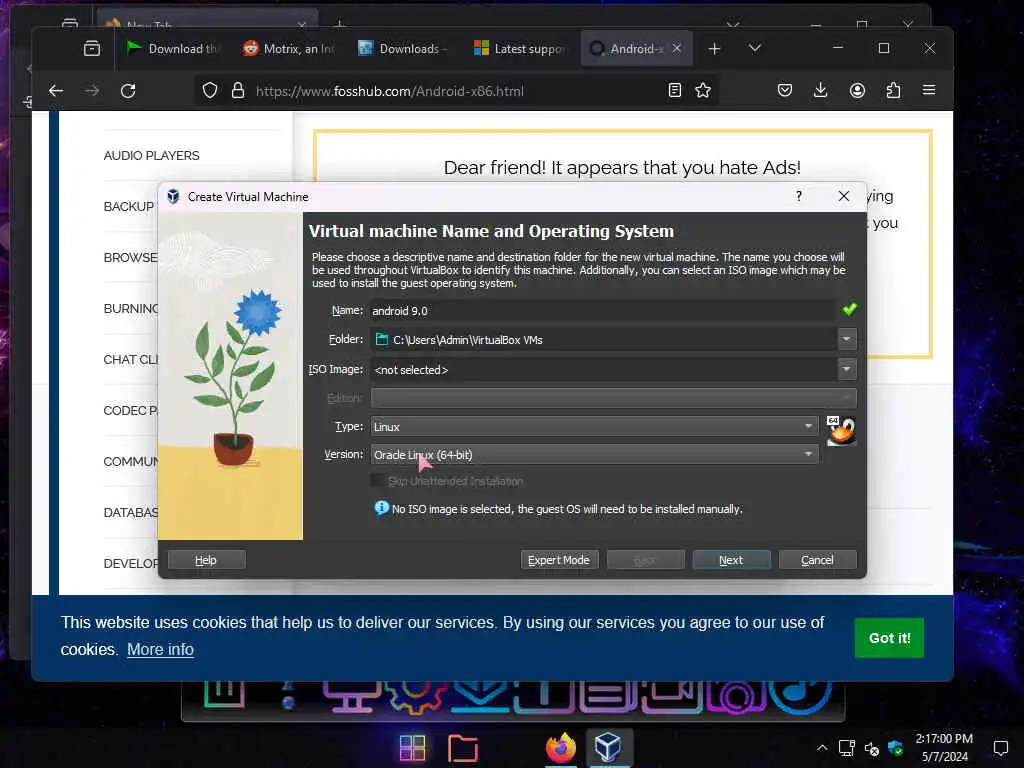Open Firefox account icon
Screen dimensions: 1024x768
click(x=857, y=90)
